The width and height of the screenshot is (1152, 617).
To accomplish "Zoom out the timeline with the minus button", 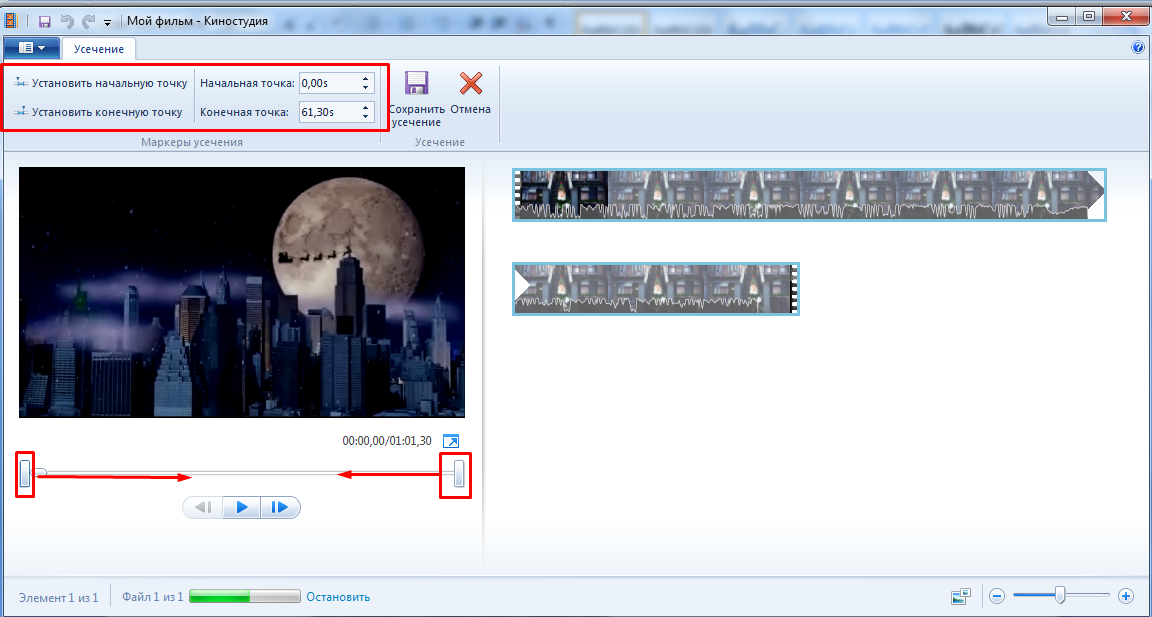I will (x=996, y=596).
